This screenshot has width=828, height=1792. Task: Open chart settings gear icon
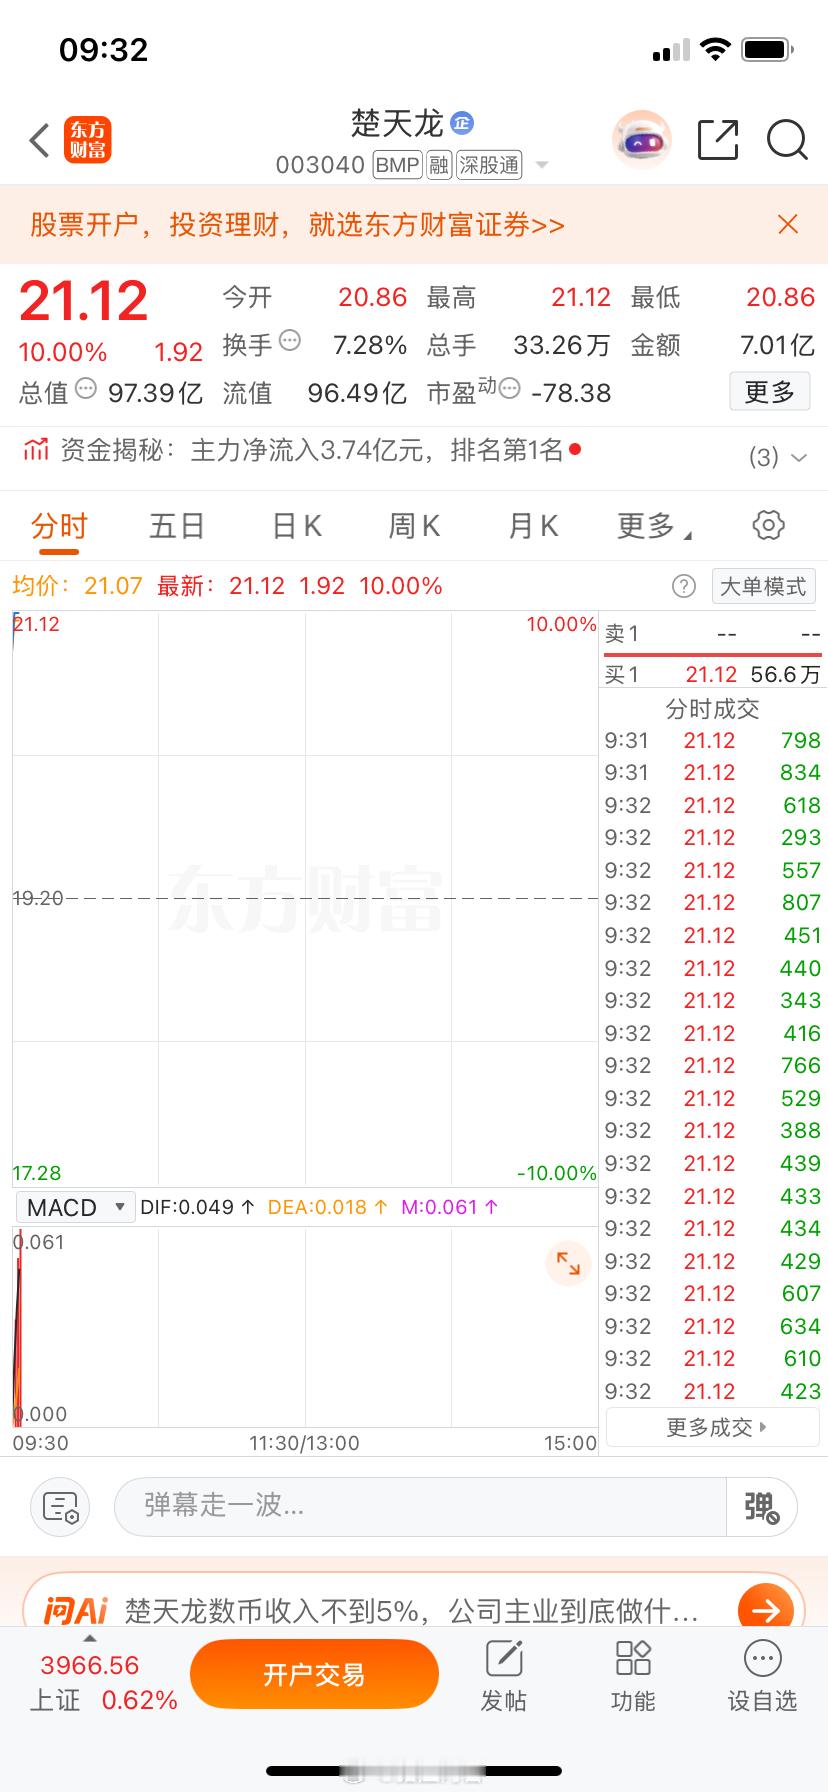(x=768, y=525)
